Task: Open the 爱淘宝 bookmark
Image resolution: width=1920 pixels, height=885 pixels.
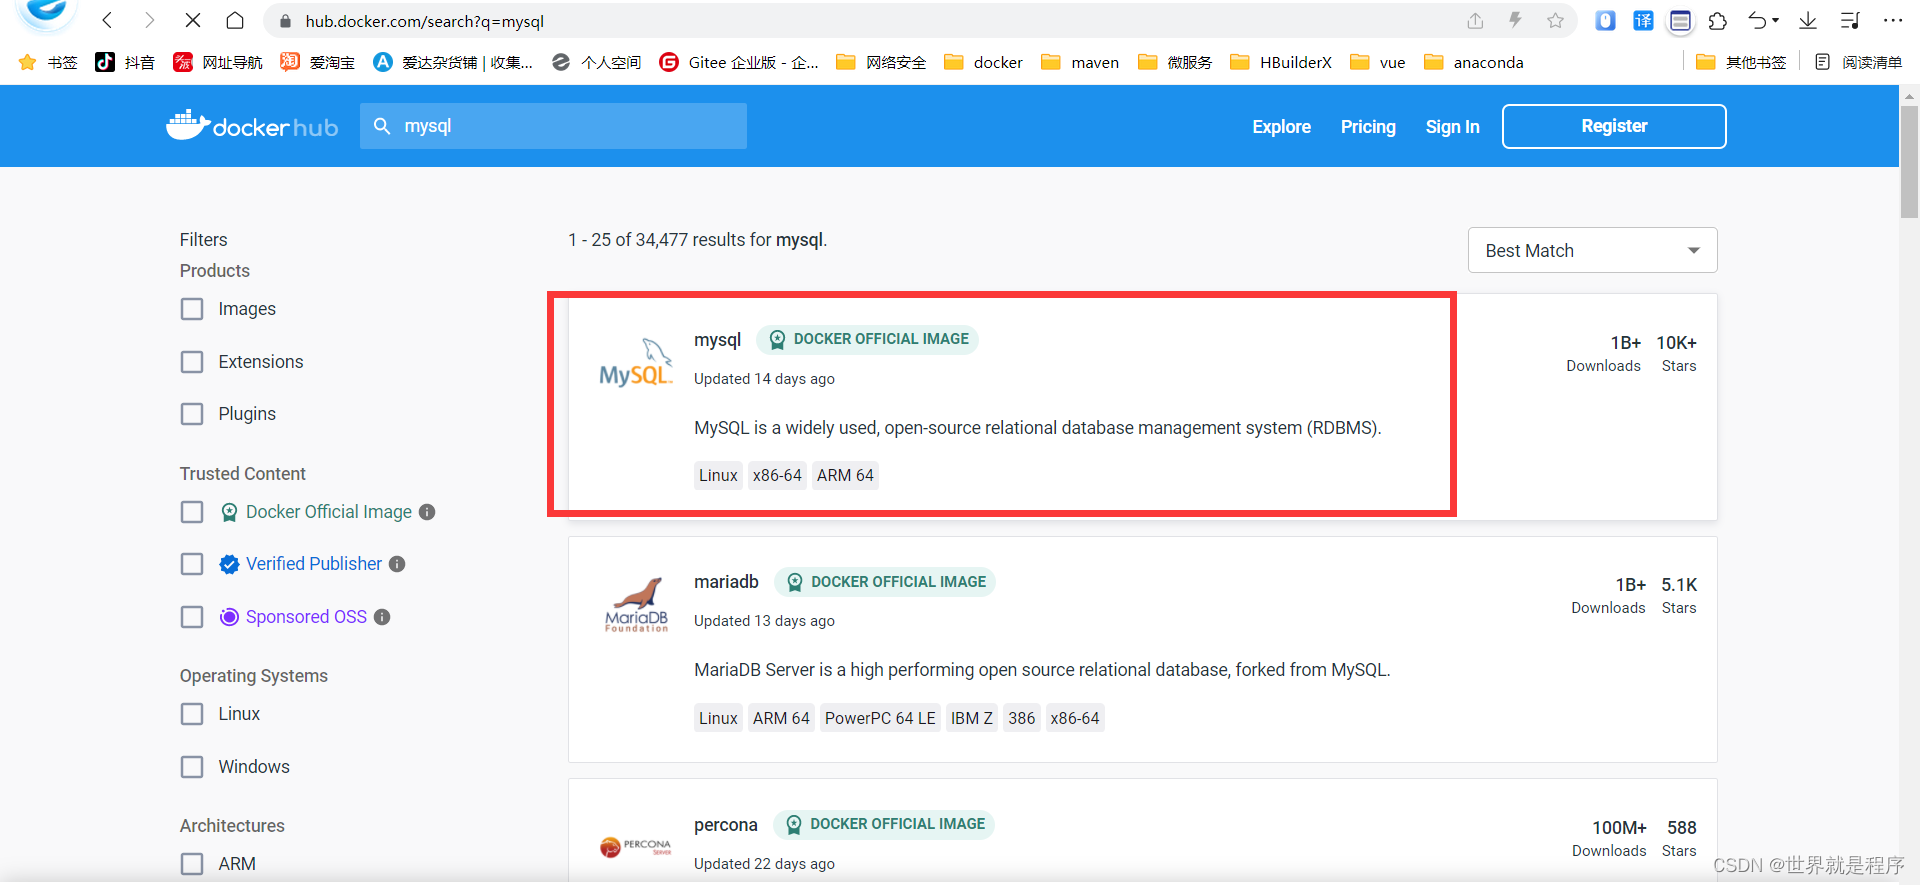Action: coord(318,62)
